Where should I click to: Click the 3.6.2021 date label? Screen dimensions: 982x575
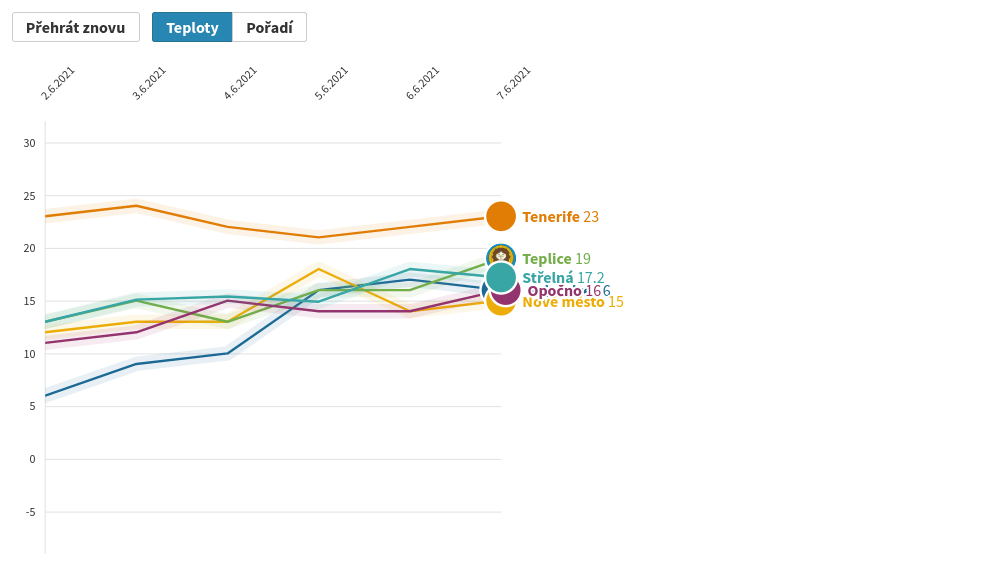[x=149, y=83]
